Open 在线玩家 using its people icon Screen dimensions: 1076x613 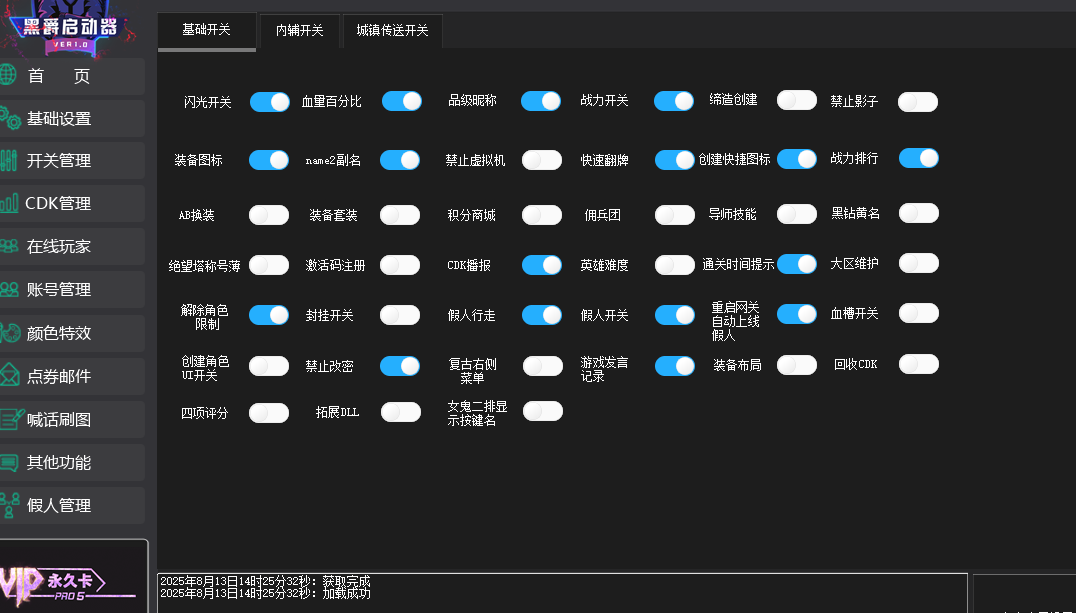pyautogui.click(x=9, y=246)
